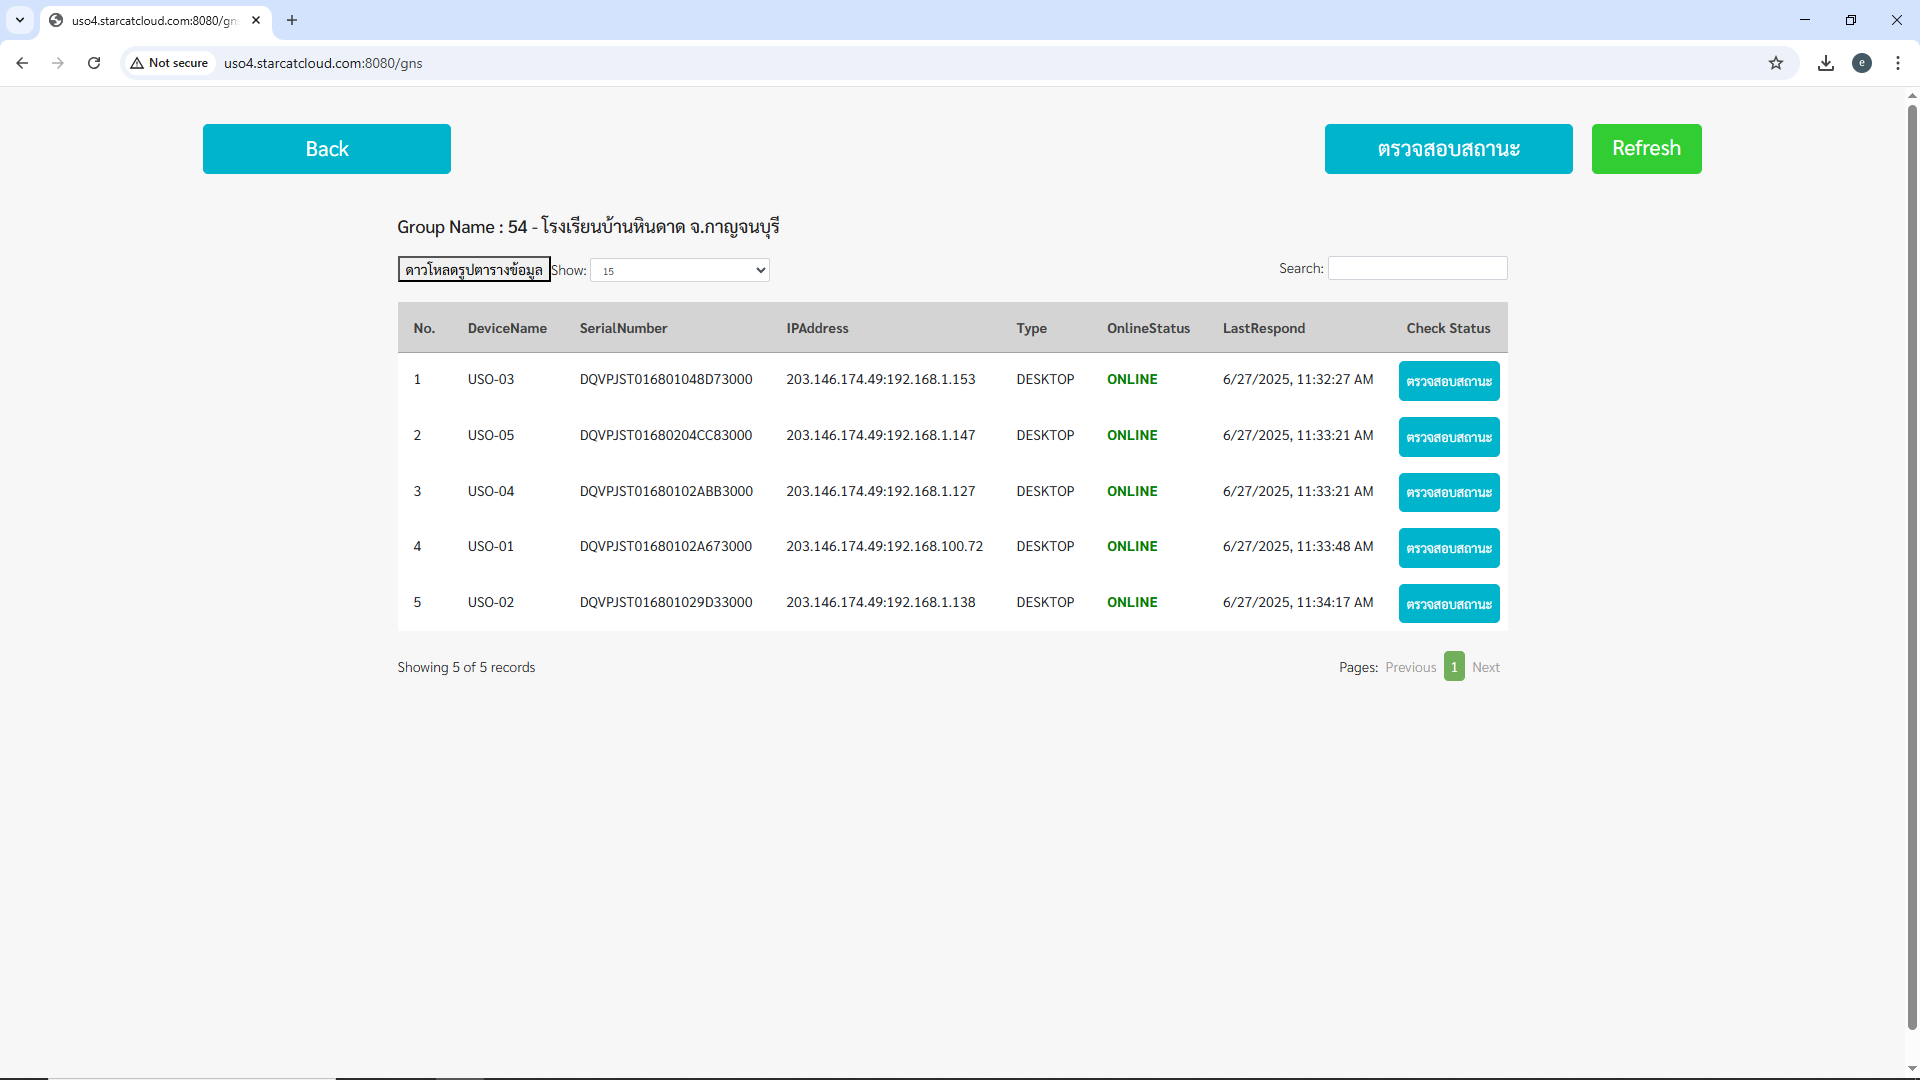Click last respond time 11:33:48 AM
Viewport: 1920px width, 1080px height.
[1298, 546]
